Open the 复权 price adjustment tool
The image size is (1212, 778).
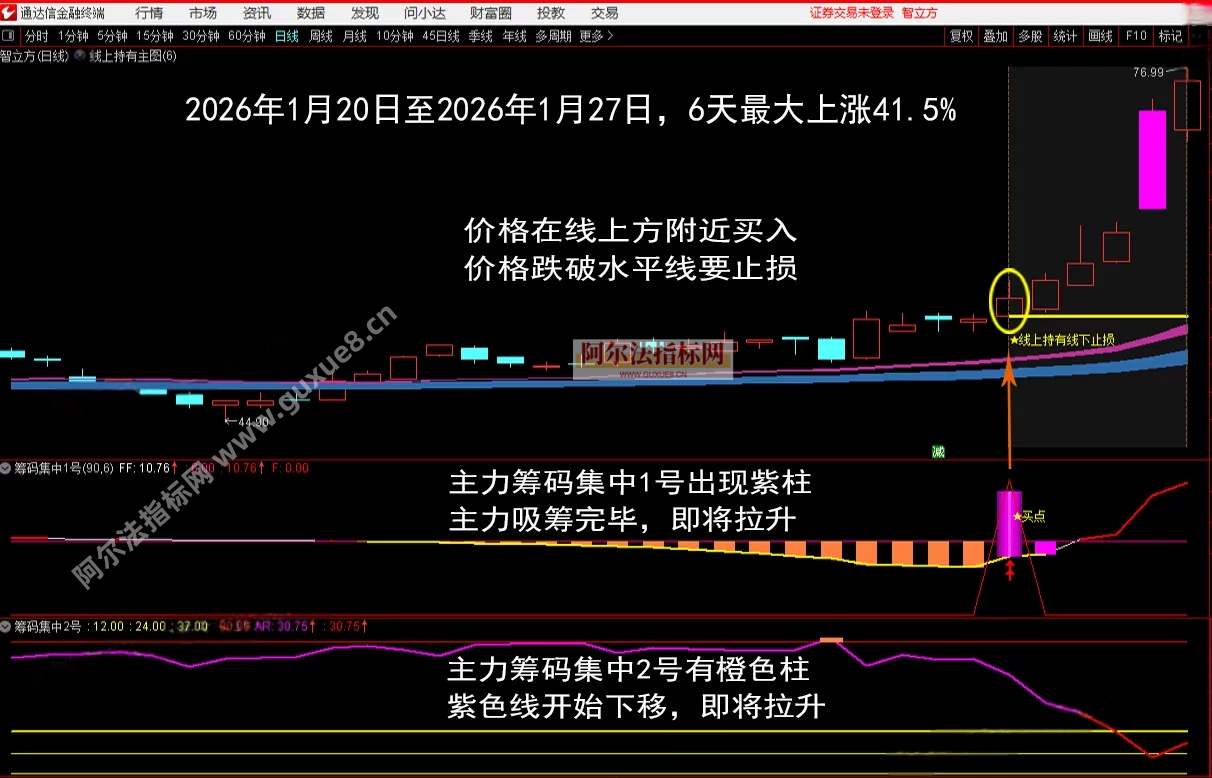pos(961,35)
